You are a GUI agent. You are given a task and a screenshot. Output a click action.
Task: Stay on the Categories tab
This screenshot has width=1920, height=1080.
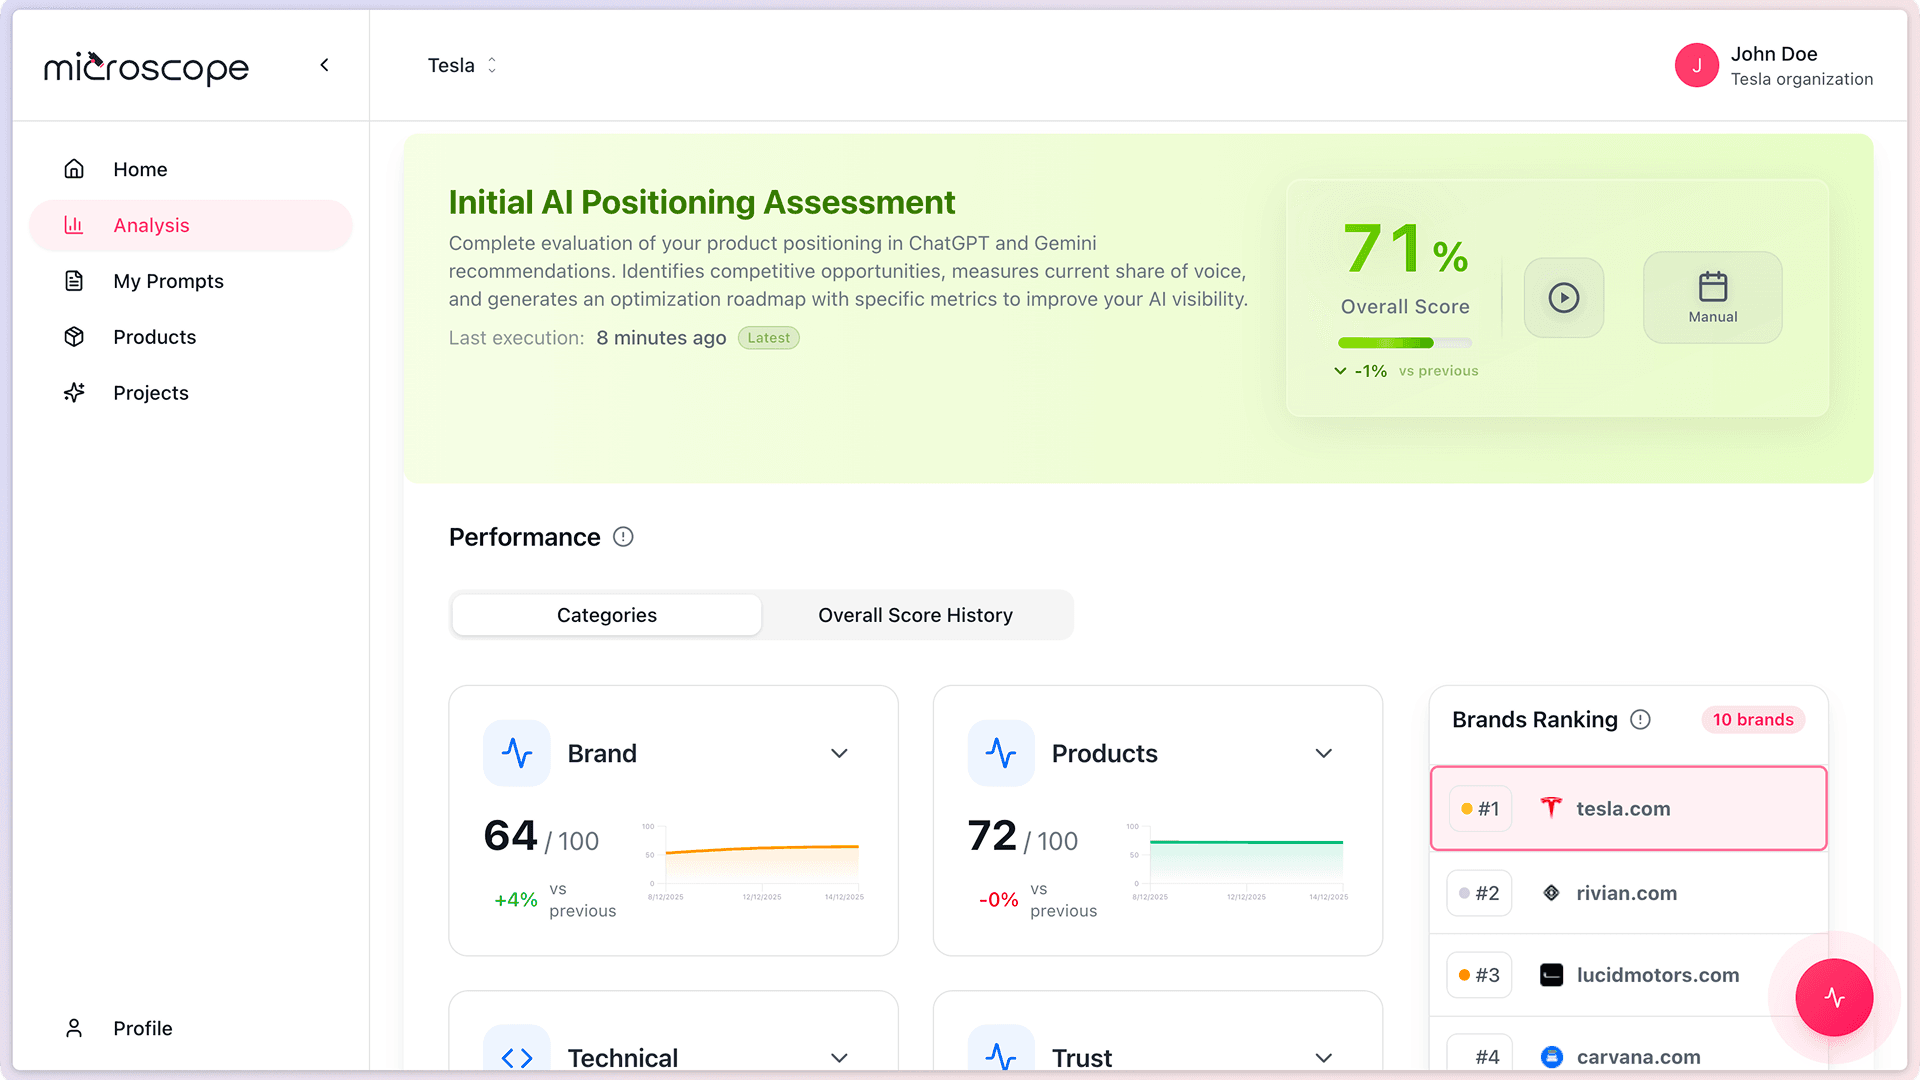(x=606, y=615)
